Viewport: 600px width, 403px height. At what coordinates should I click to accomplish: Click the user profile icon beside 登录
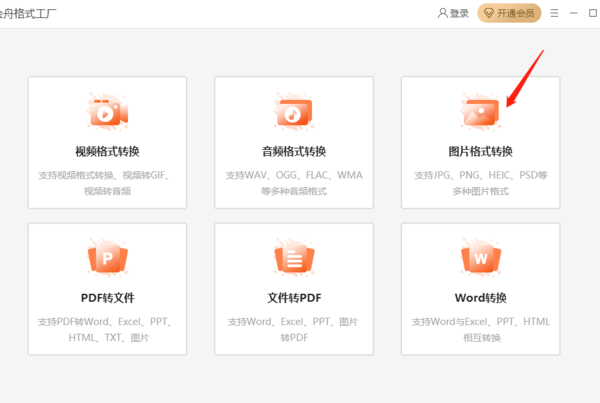pyautogui.click(x=443, y=13)
